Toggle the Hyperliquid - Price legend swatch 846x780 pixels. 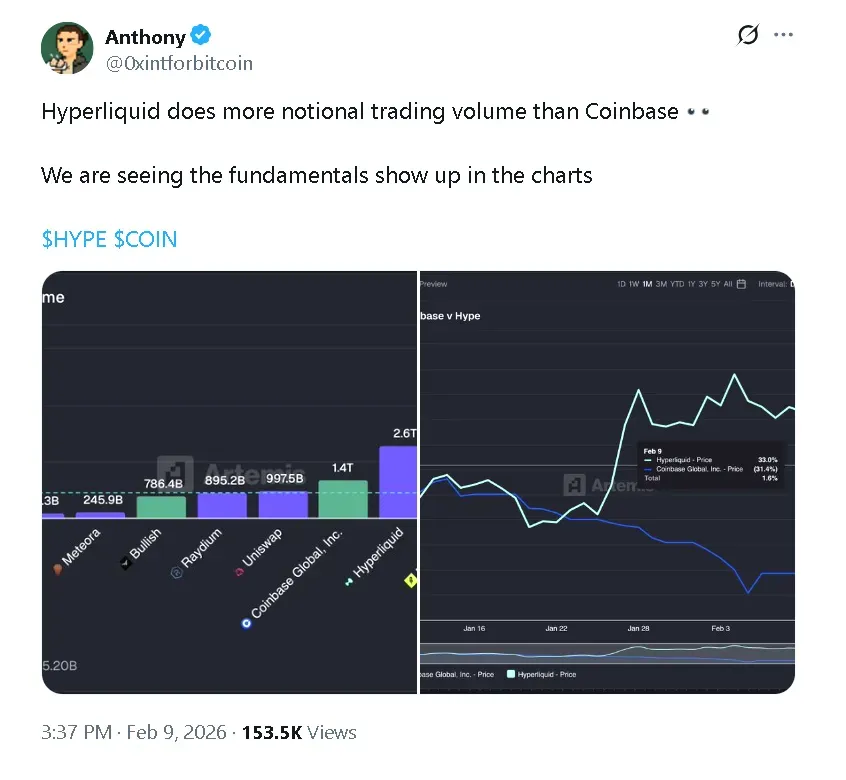pyautogui.click(x=512, y=675)
